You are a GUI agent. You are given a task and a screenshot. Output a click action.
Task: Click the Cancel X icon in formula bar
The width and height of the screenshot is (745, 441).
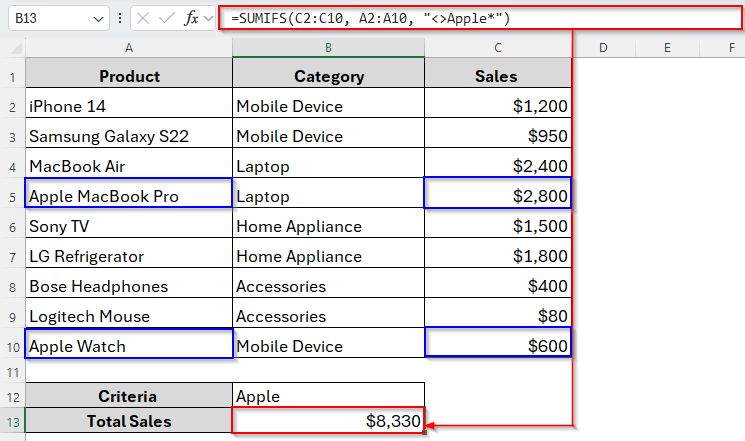[144, 18]
